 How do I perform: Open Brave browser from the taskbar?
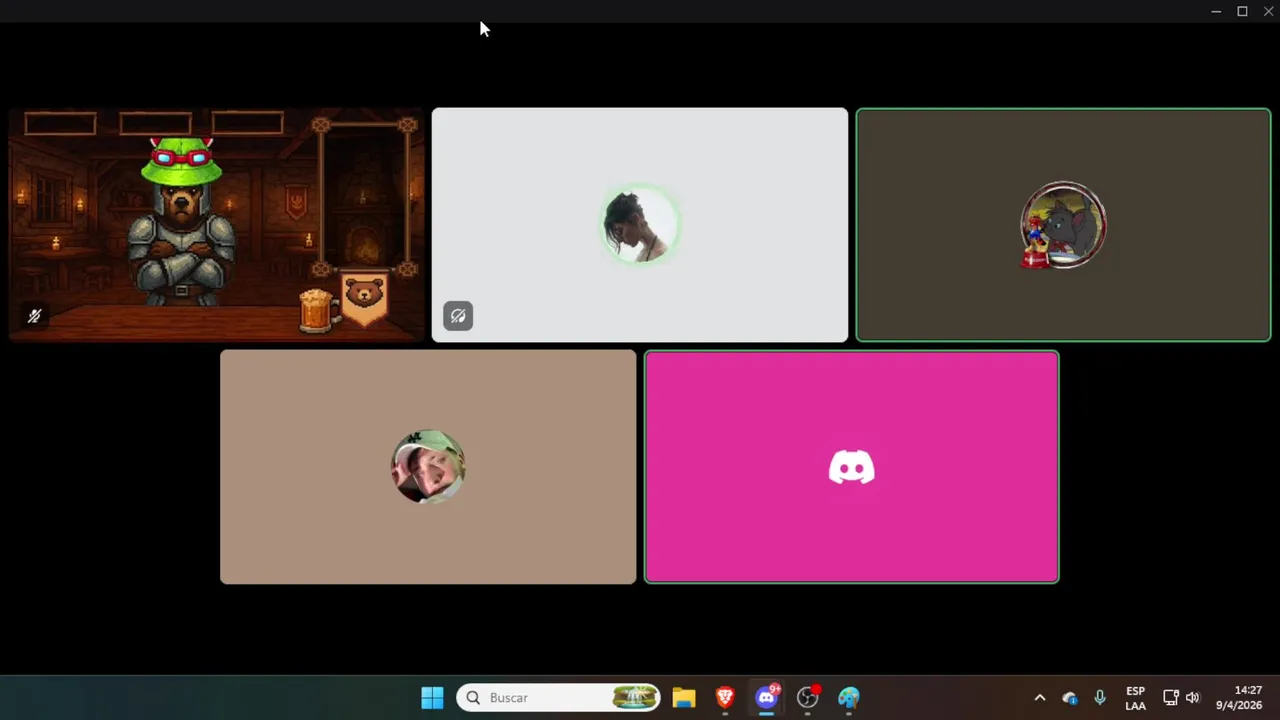pos(725,697)
